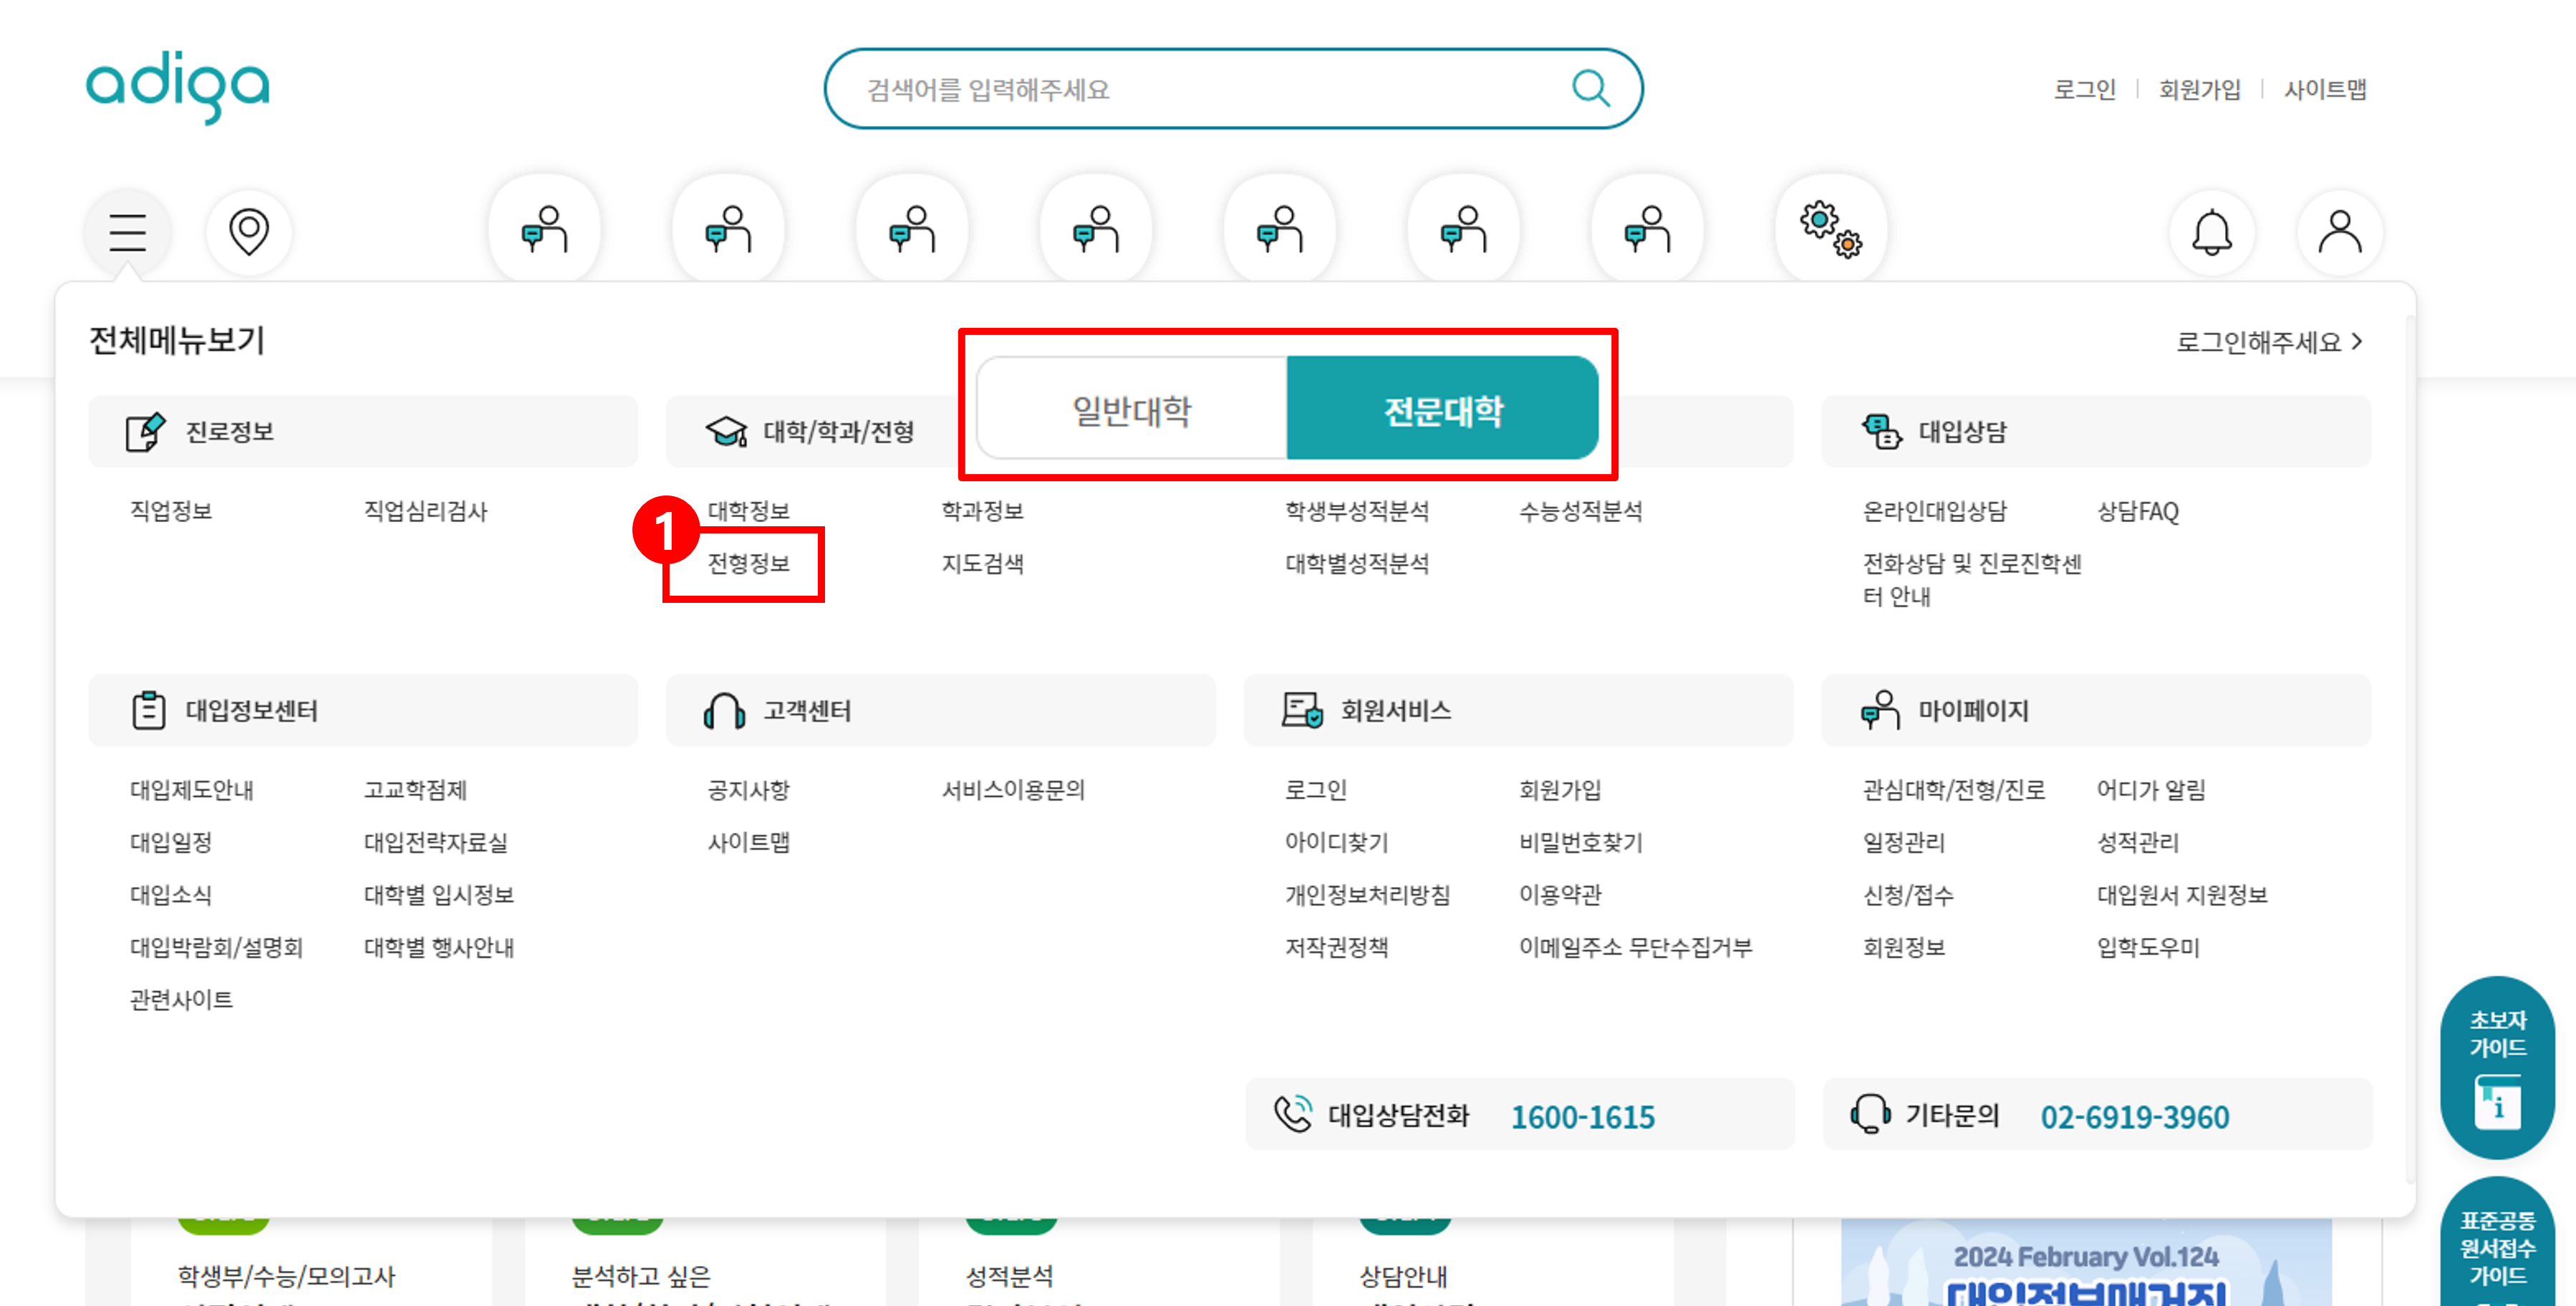Open the user profile icon
The width and height of the screenshot is (2576, 1306).
click(2340, 232)
